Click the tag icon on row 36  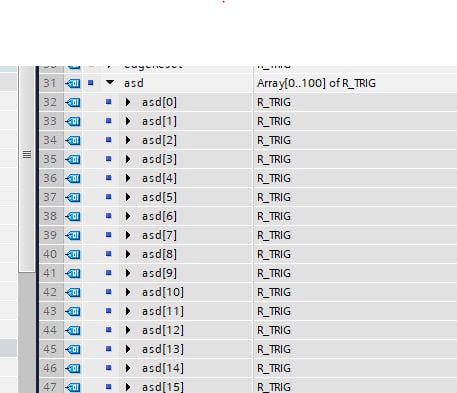pyautogui.click(x=73, y=178)
